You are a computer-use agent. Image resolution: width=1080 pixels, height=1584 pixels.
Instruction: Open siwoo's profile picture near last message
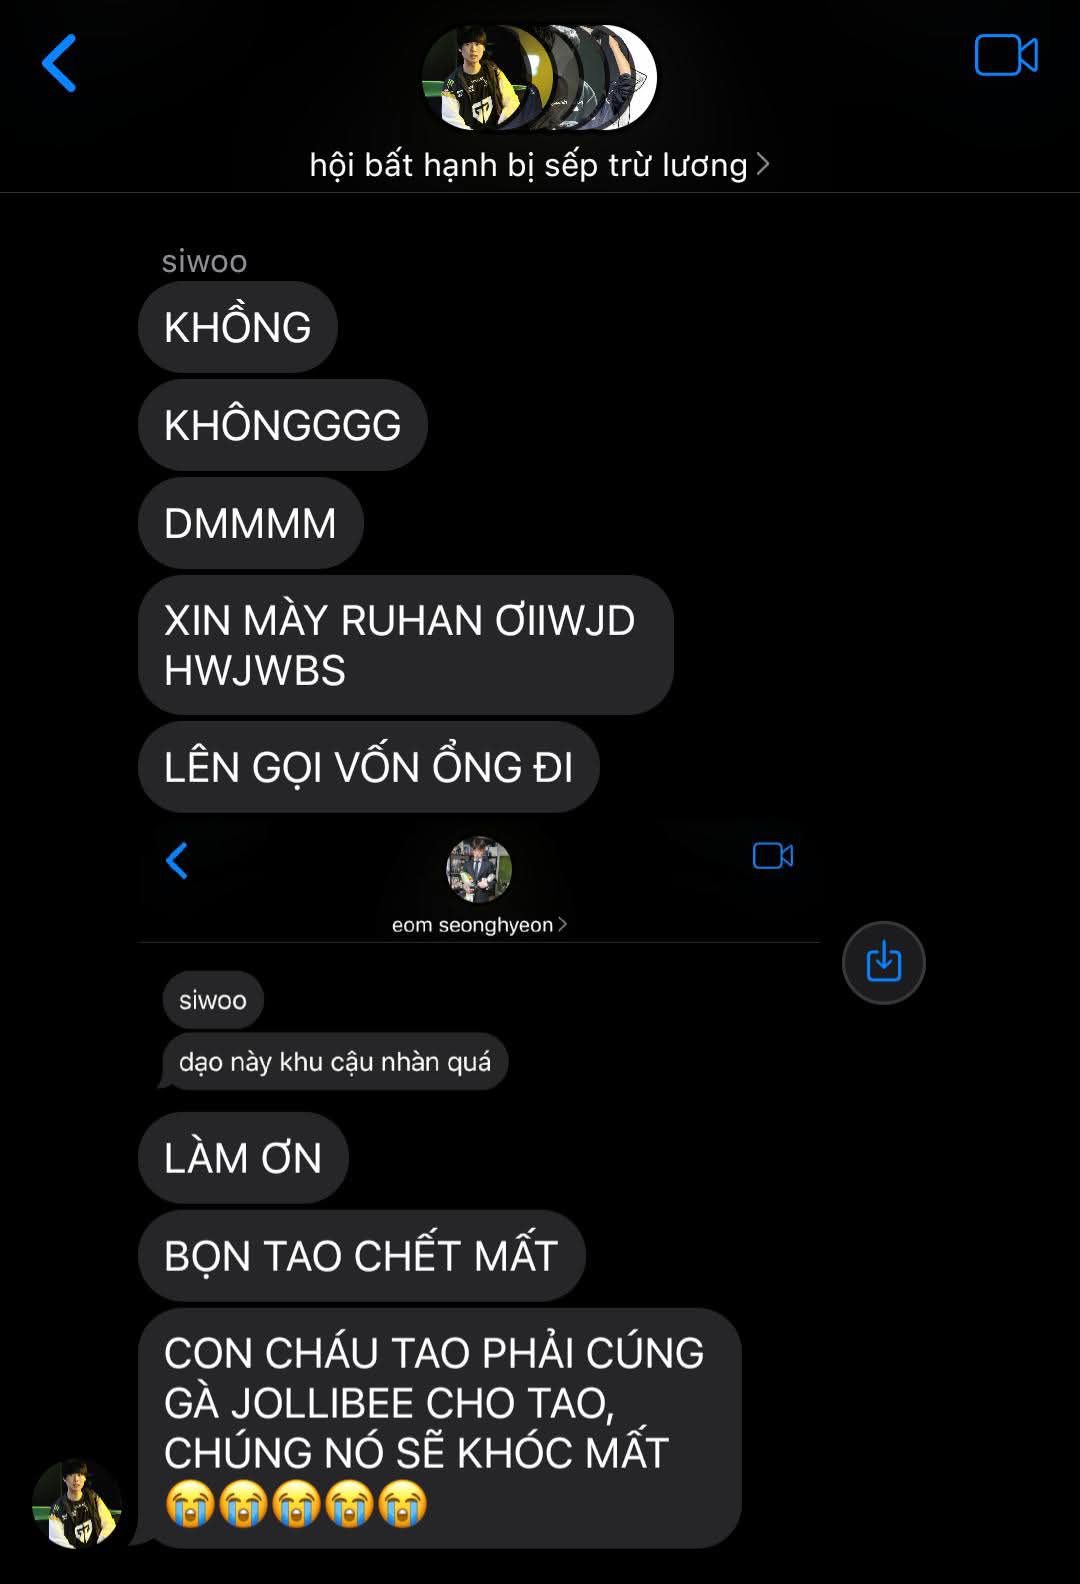(x=77, y=1504)
